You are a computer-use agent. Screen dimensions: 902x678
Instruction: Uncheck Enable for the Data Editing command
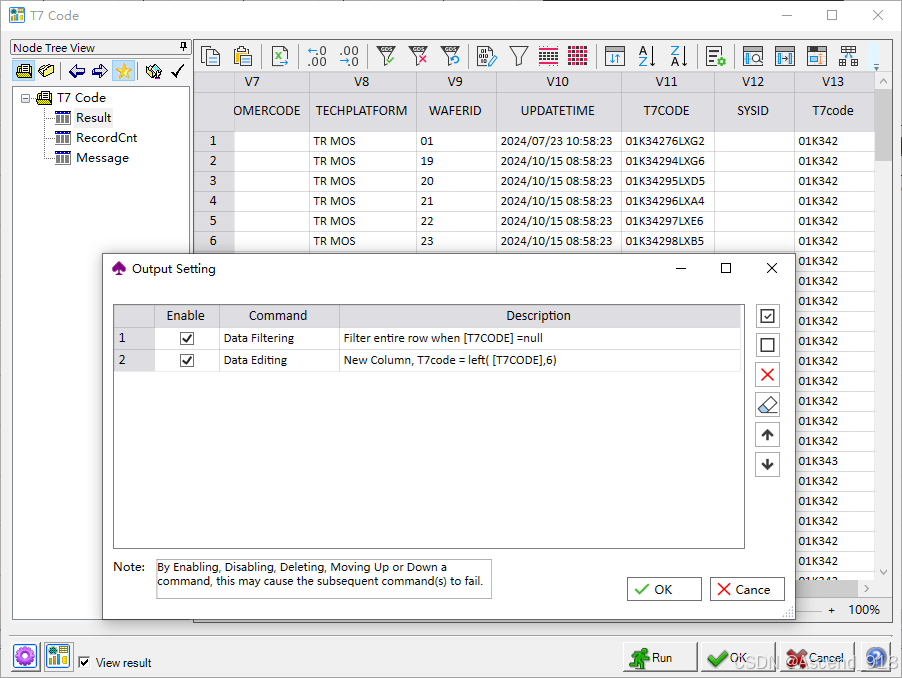[187, 361]
